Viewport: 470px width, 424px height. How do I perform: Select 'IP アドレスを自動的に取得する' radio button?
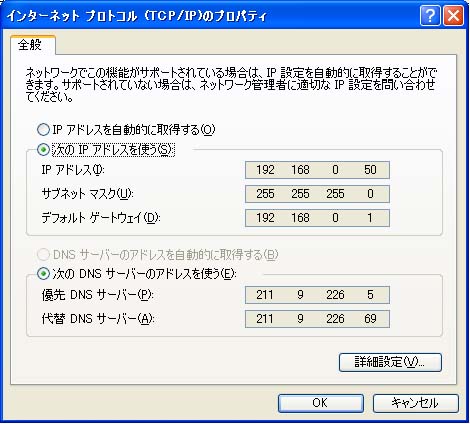(43, 130)
